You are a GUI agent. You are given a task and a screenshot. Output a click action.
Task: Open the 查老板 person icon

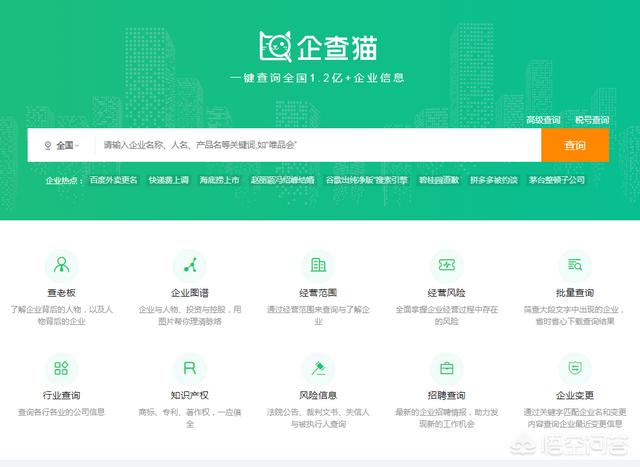[61, 265]
